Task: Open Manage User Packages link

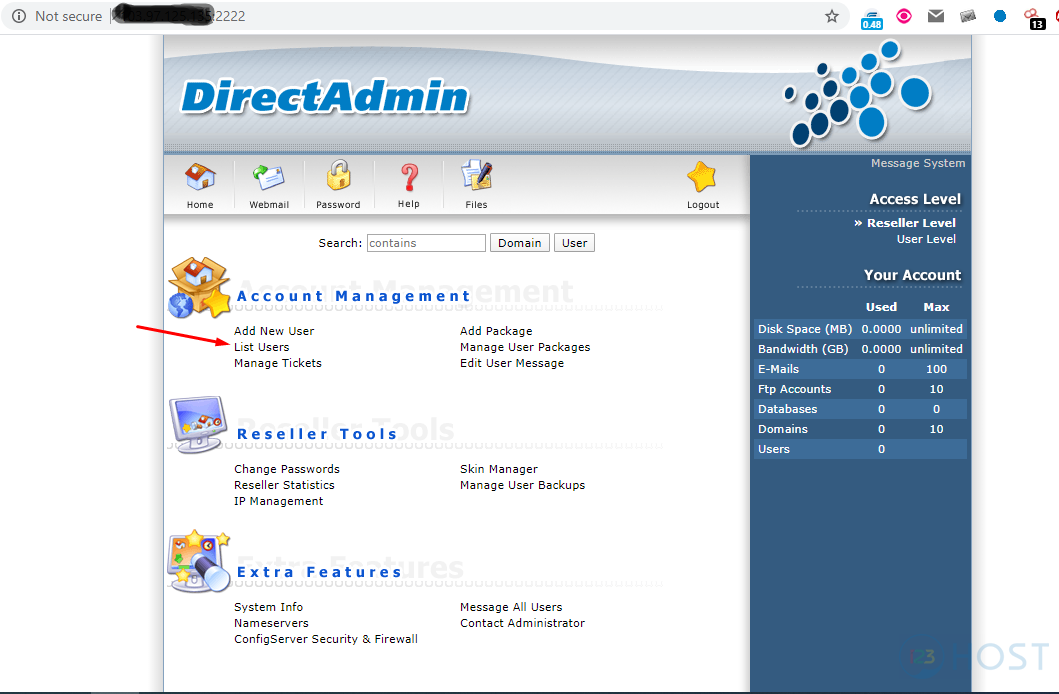Action: (x=525, y=347)
